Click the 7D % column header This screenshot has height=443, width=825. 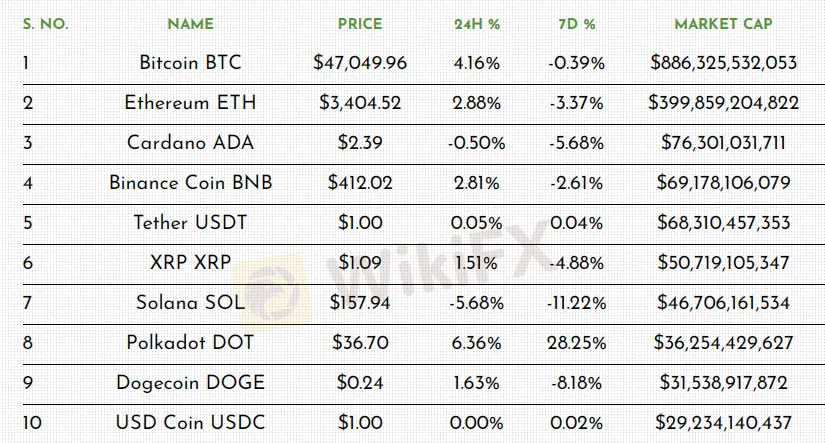coord(576,23)
